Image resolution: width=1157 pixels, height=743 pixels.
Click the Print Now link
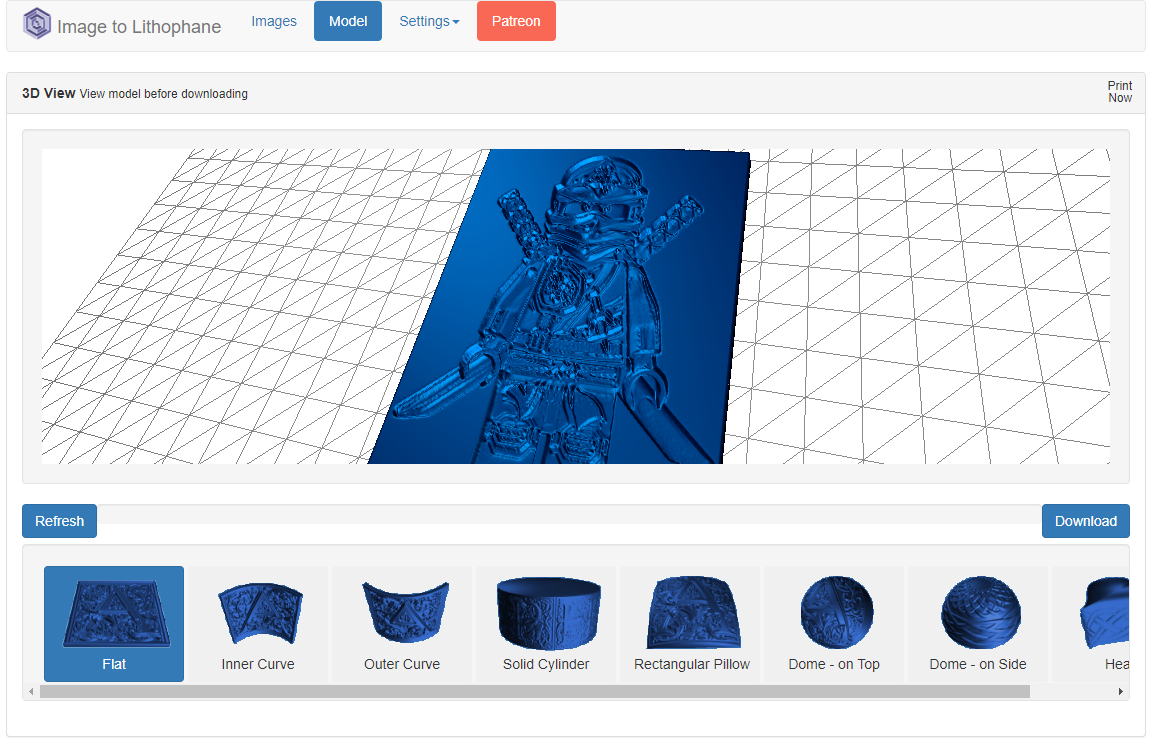1119,91
